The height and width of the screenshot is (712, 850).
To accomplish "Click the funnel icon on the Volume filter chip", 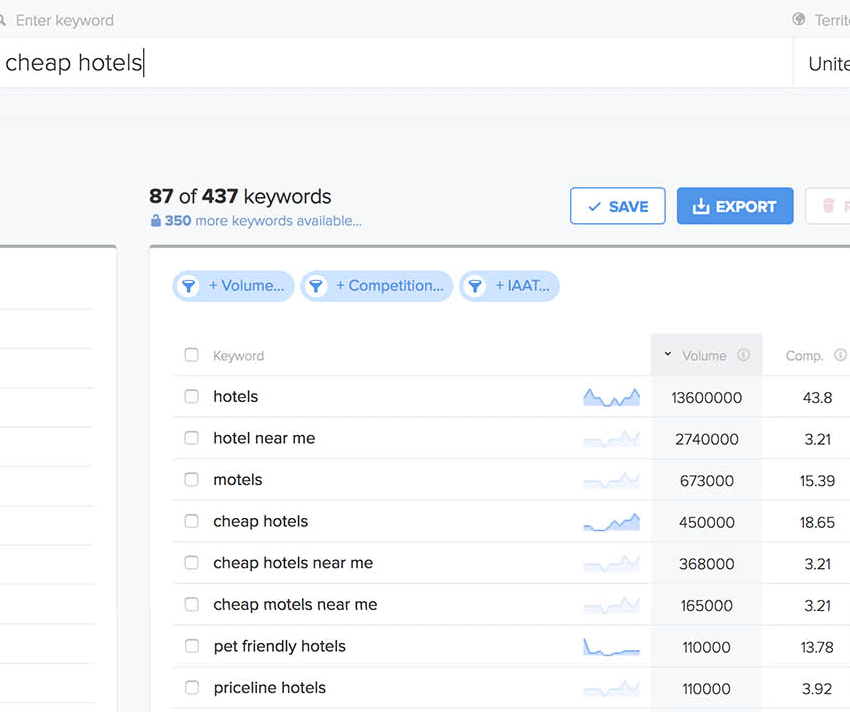I will click(189, 286).
